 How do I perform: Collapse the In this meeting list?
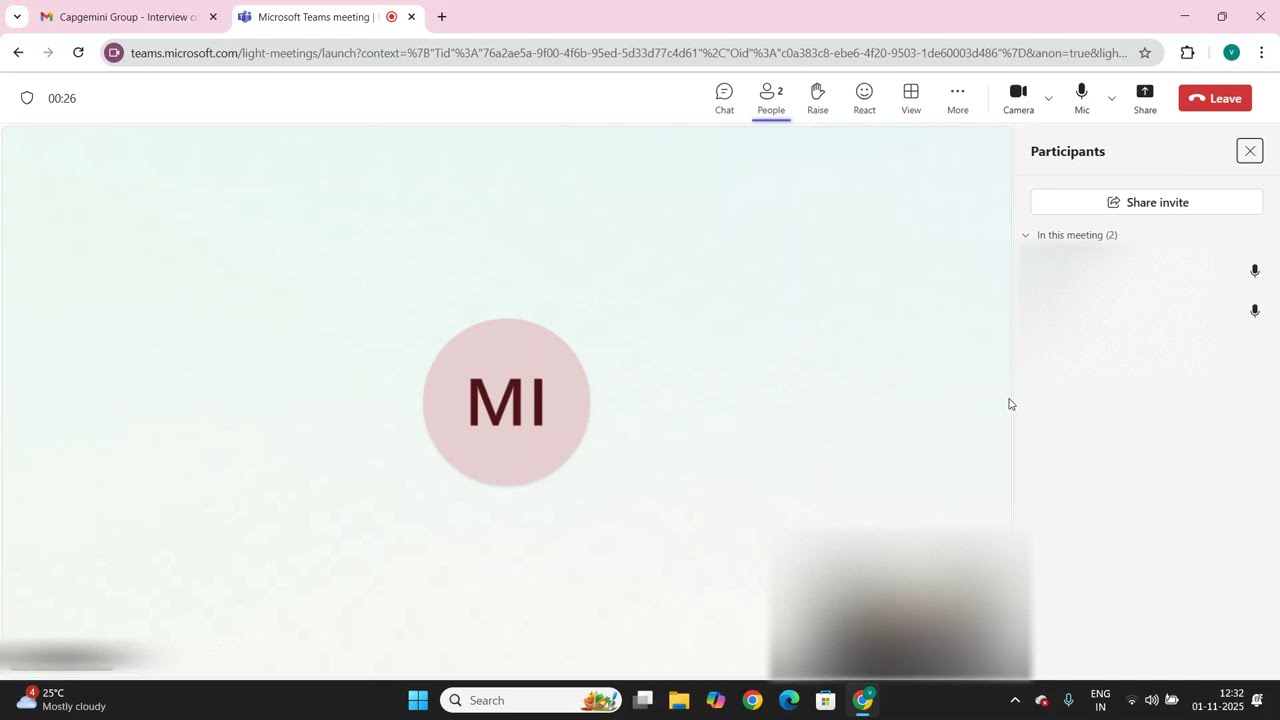click(x=1025, y=235)
